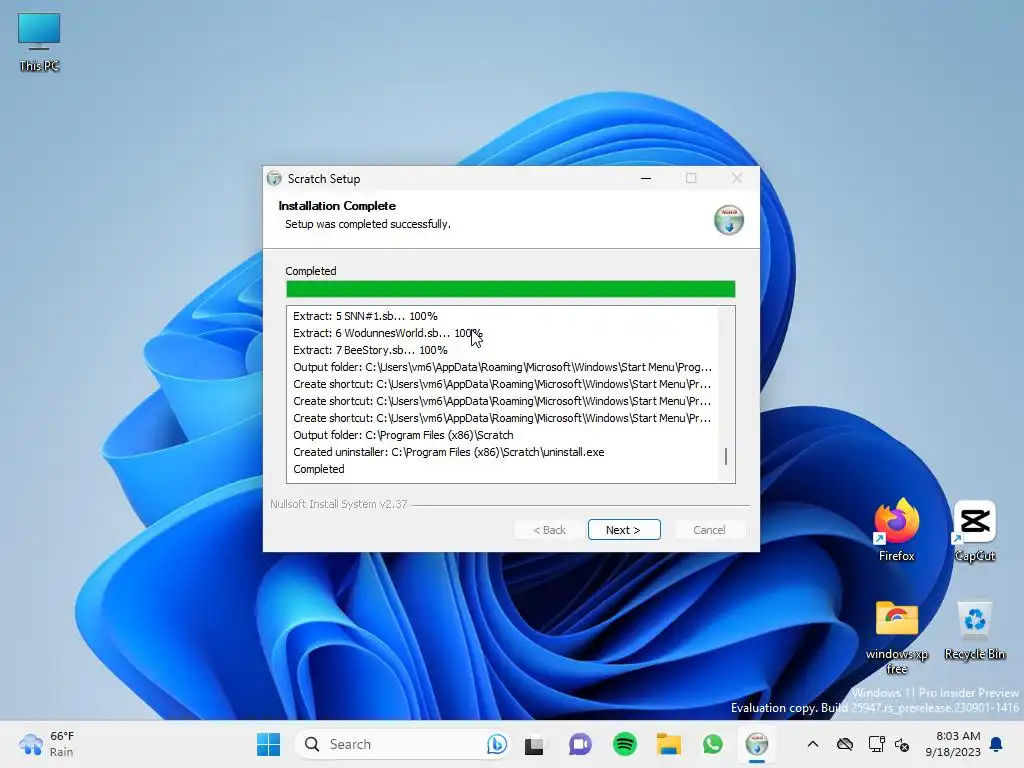Image resolution: width=1024 pixels, height=768 pixels.
Task: Click the Scratch Setup title bar icon
Action: [x=274, y=178]
